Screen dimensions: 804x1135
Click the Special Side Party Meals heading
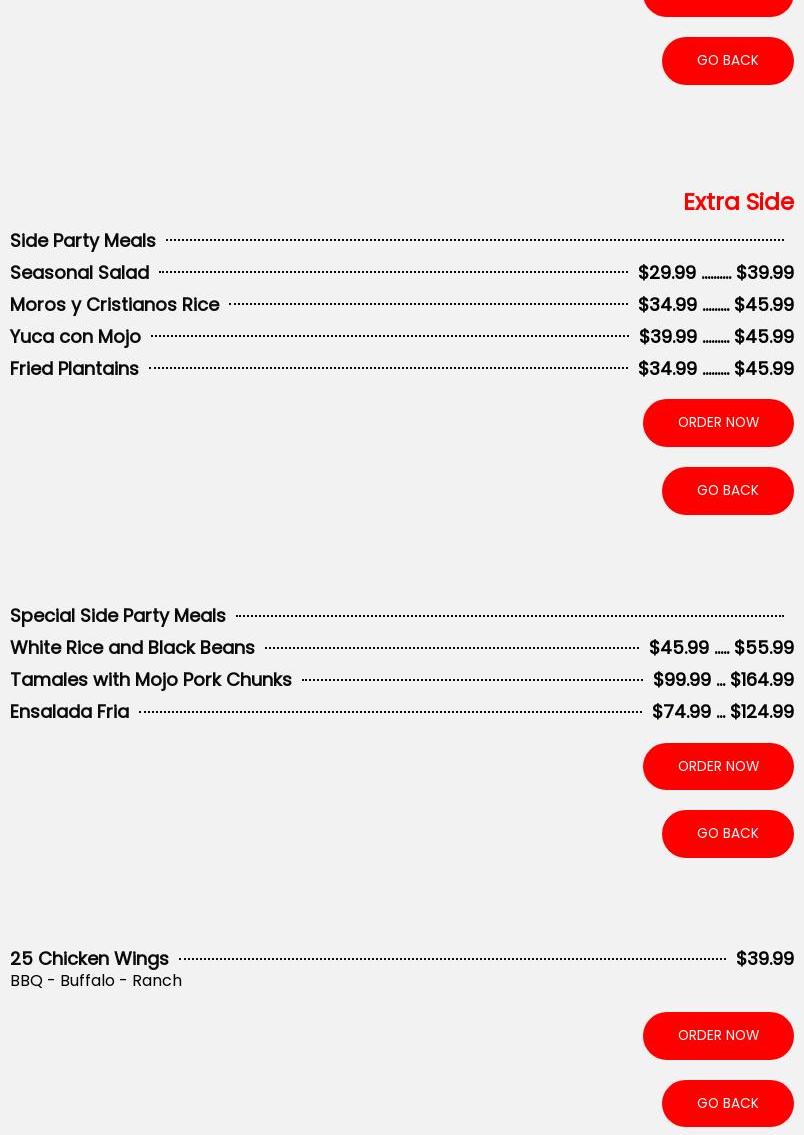click(x=118, y=615)
